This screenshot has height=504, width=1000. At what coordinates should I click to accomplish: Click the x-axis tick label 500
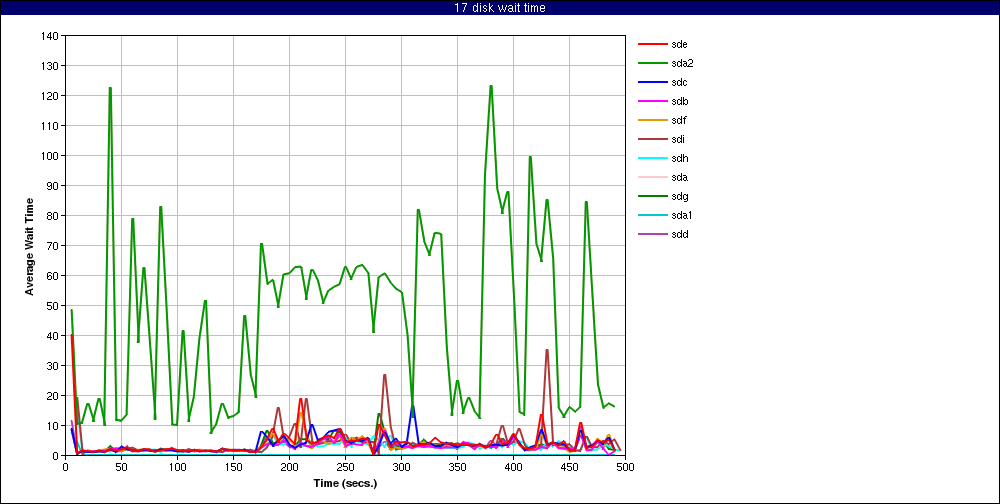coord(625,466)
